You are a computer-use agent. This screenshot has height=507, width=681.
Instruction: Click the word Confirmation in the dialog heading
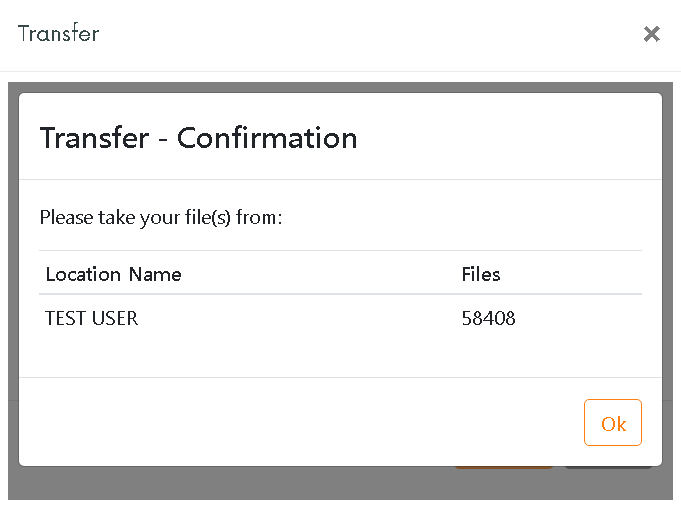[x=267, y=138]
